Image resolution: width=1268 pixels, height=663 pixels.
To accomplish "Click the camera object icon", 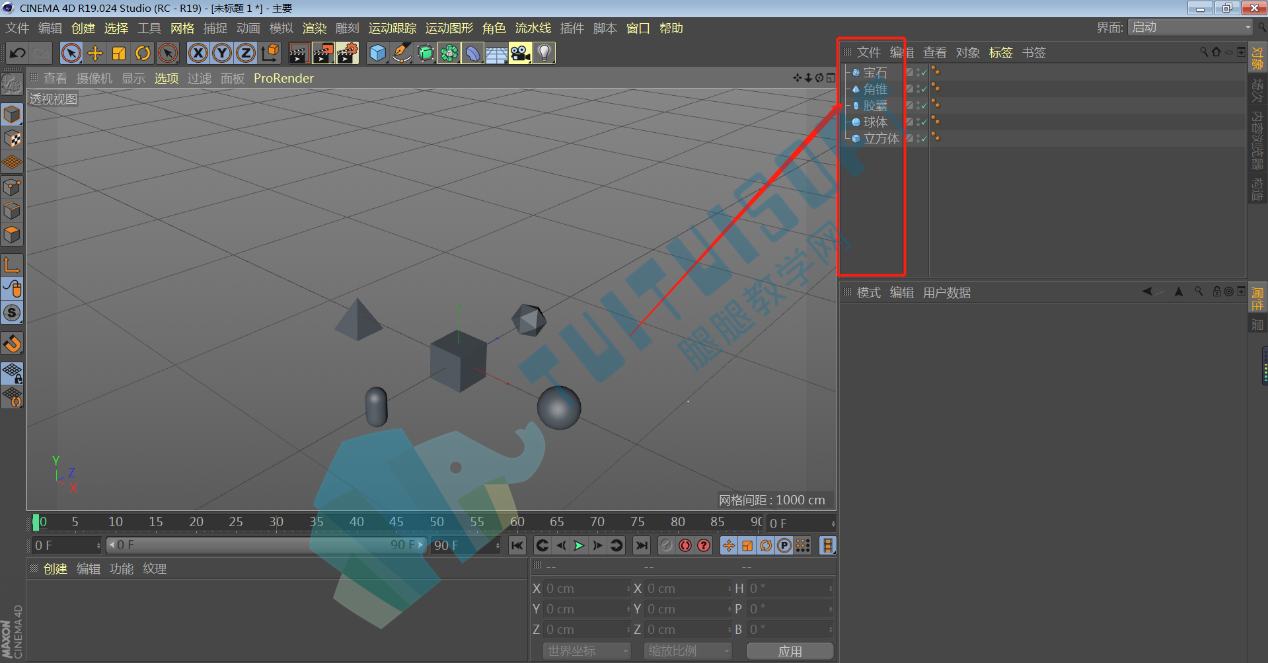I will click(520, 53).
